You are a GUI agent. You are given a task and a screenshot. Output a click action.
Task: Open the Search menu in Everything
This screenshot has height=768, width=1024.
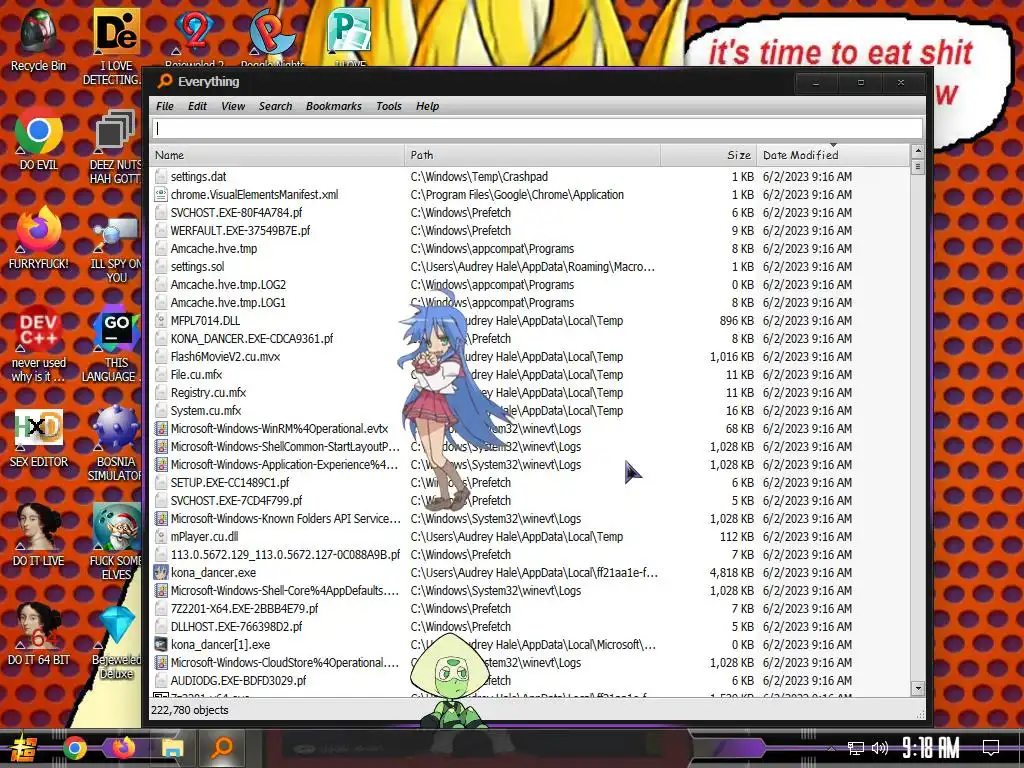276,106
